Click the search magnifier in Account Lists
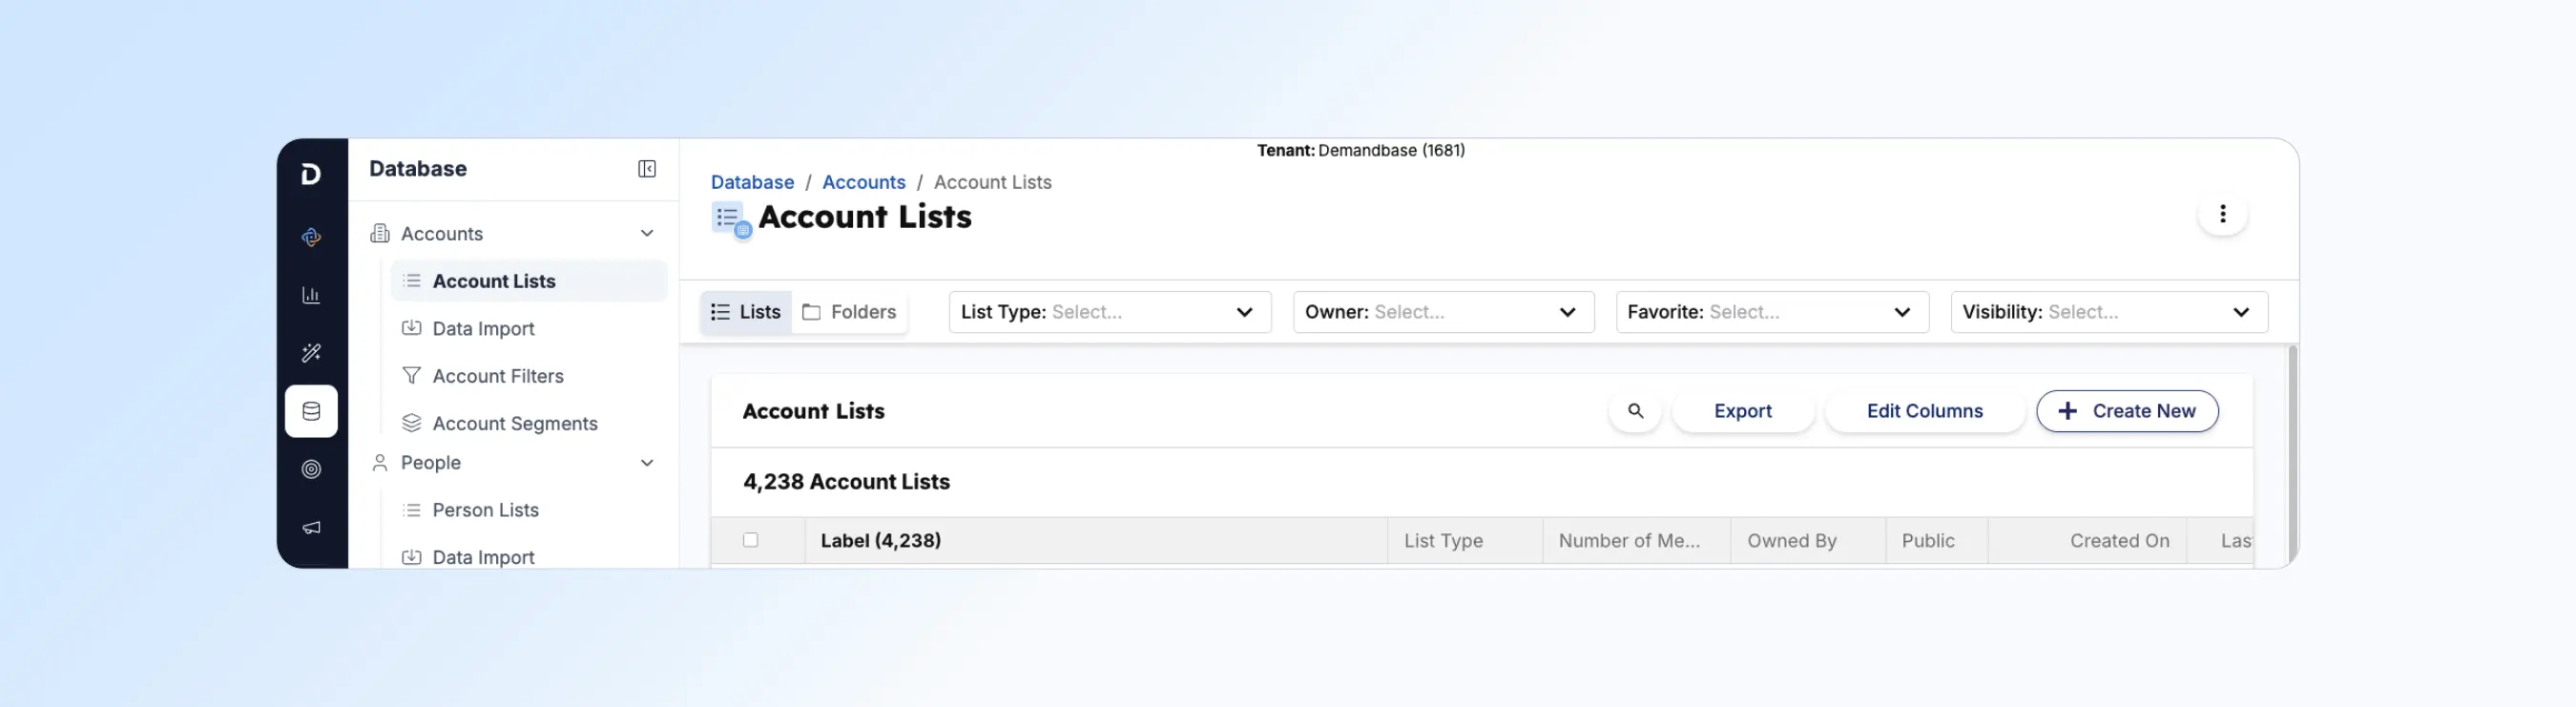This screenshot has height=707, width=2576. (x=1635, y=411)
